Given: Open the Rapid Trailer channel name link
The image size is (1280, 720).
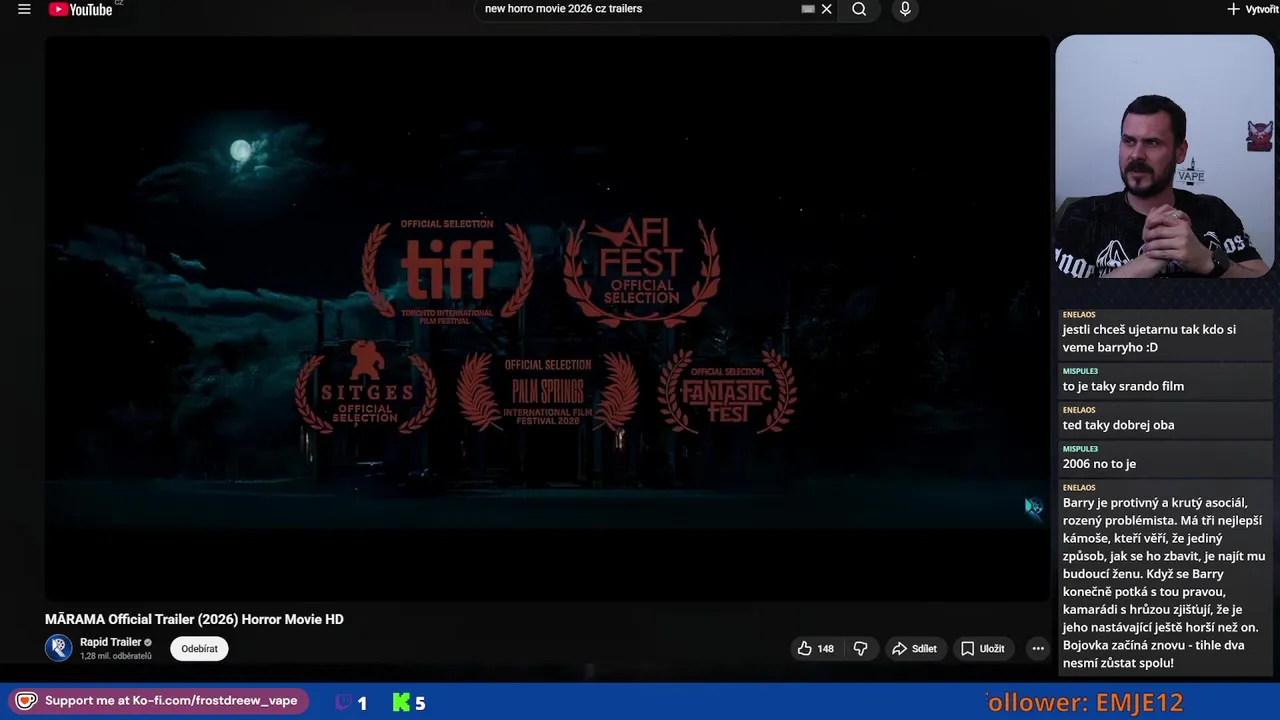Looking at the screenshot, I should (110, 642).
